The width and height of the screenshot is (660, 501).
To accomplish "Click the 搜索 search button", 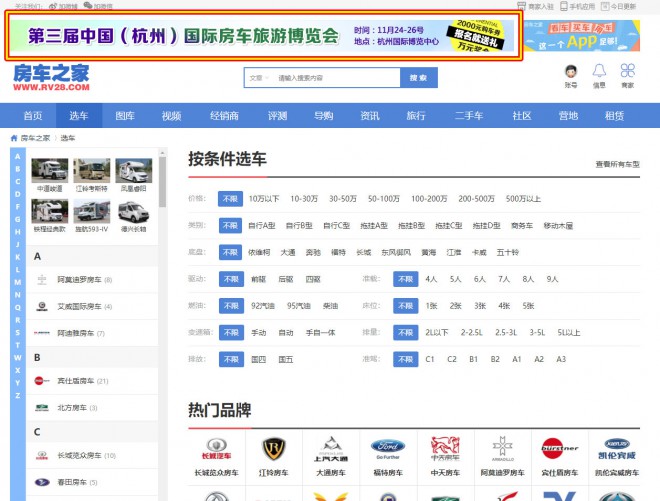I will pos(418,78).
